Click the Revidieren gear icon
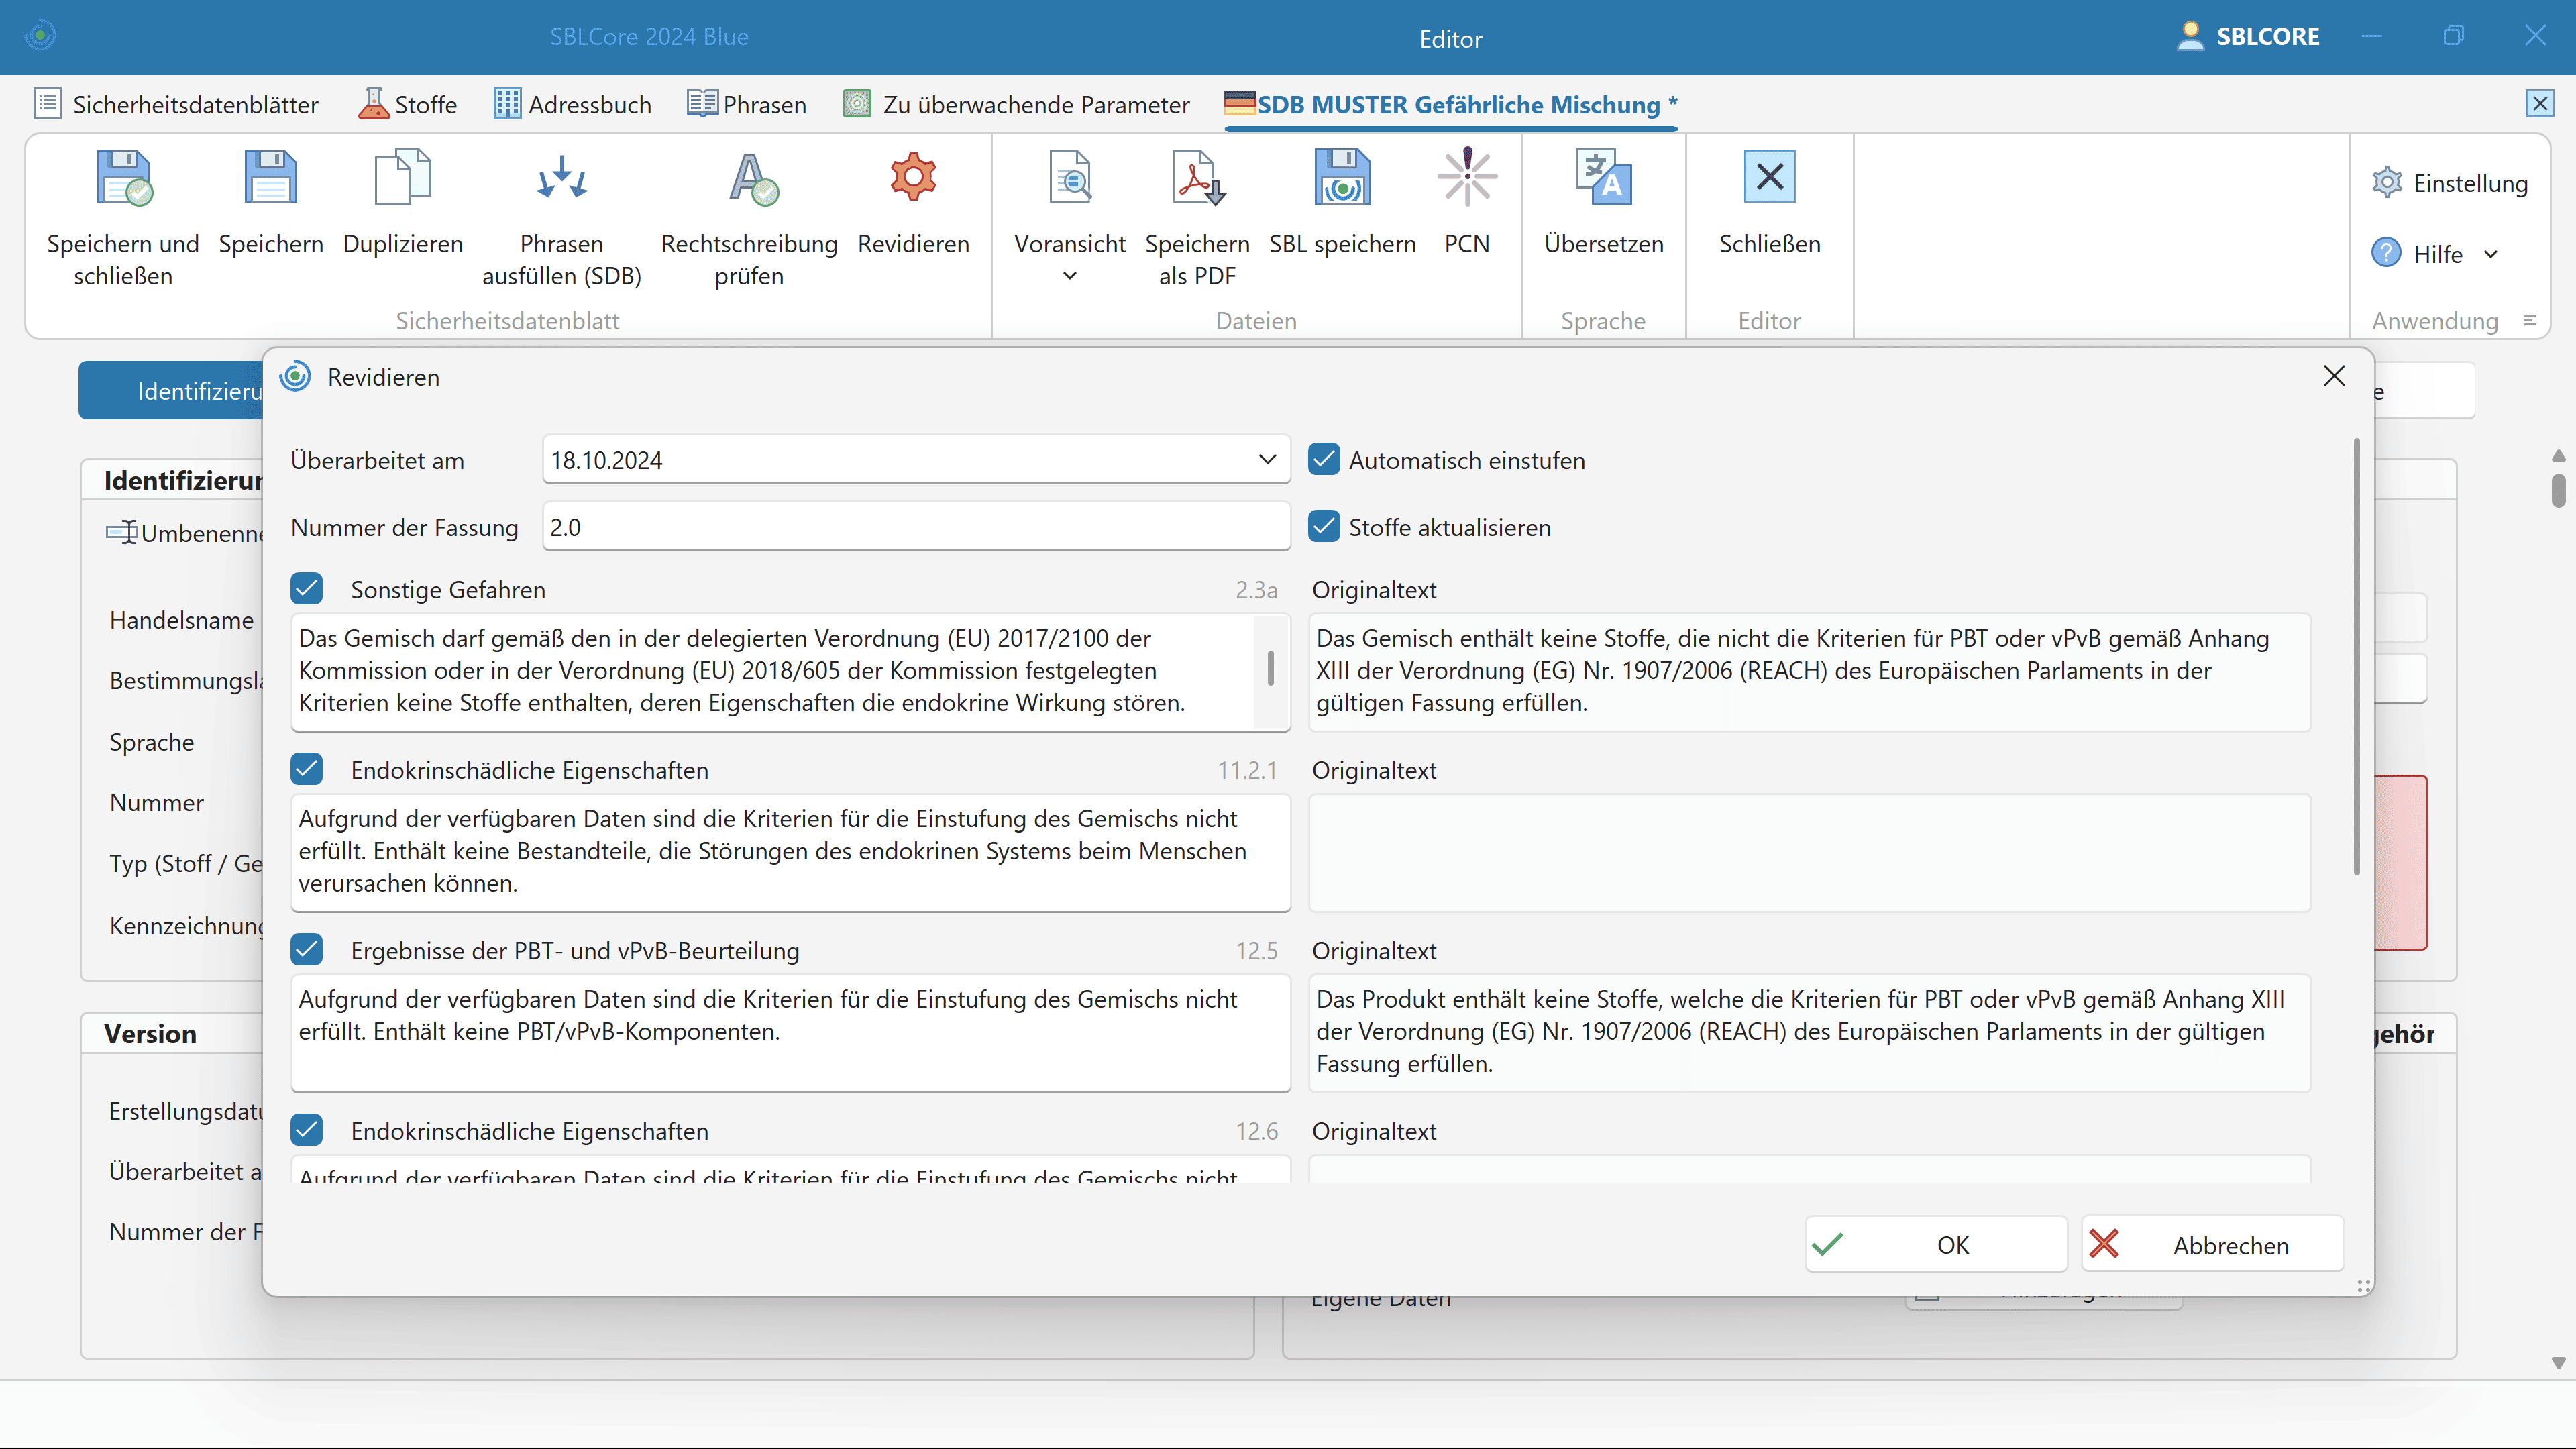This screenshot has height=1449, width=2576. pos(913,178)
